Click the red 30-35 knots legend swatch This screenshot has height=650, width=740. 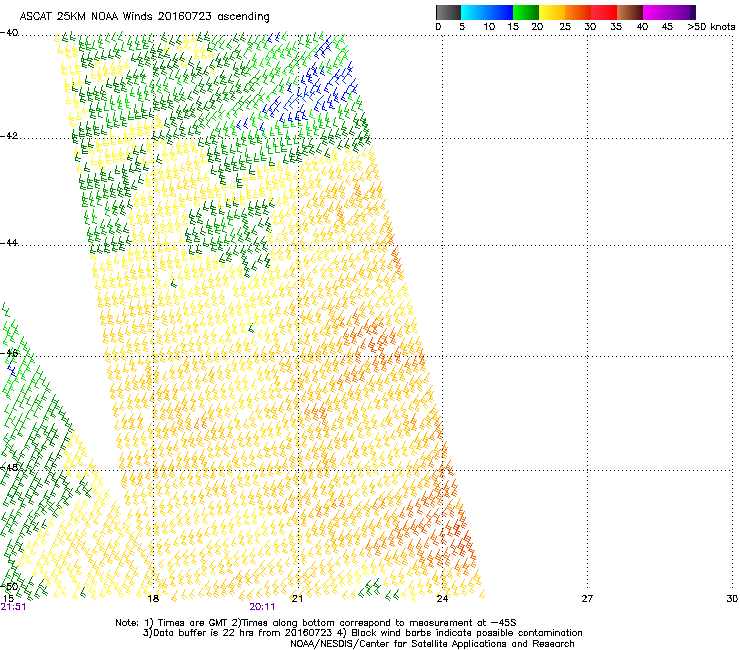(x=604, y=12)
